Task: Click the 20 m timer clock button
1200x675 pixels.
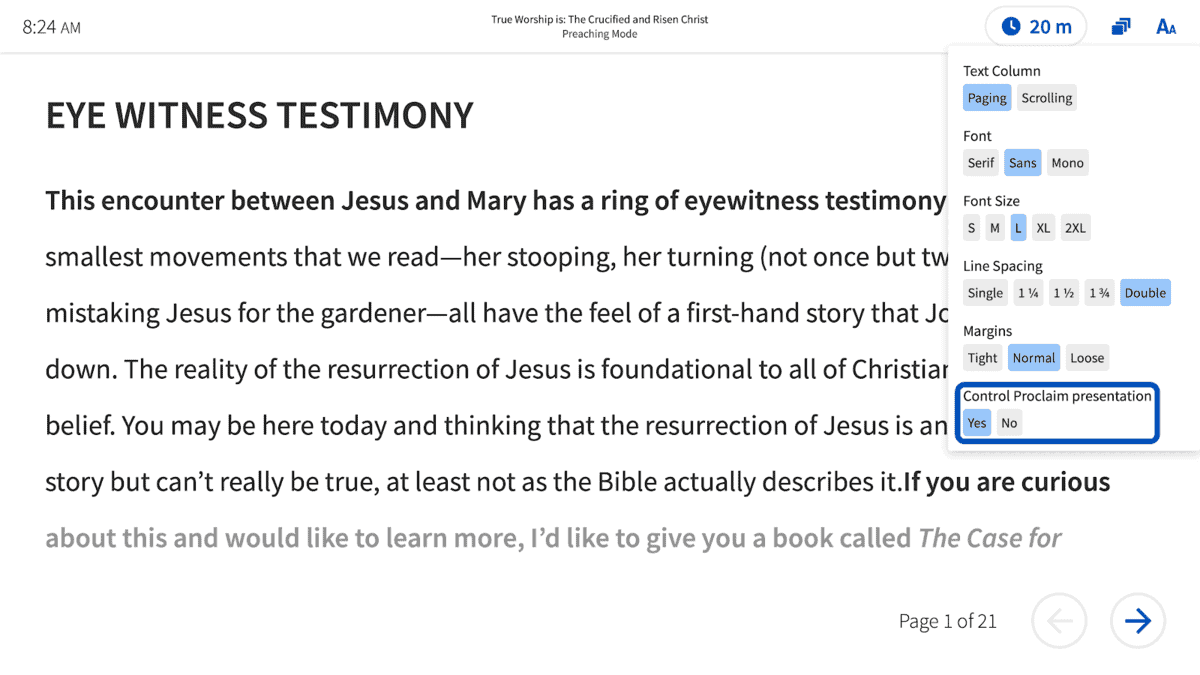Action: (x=1036, y=27)
